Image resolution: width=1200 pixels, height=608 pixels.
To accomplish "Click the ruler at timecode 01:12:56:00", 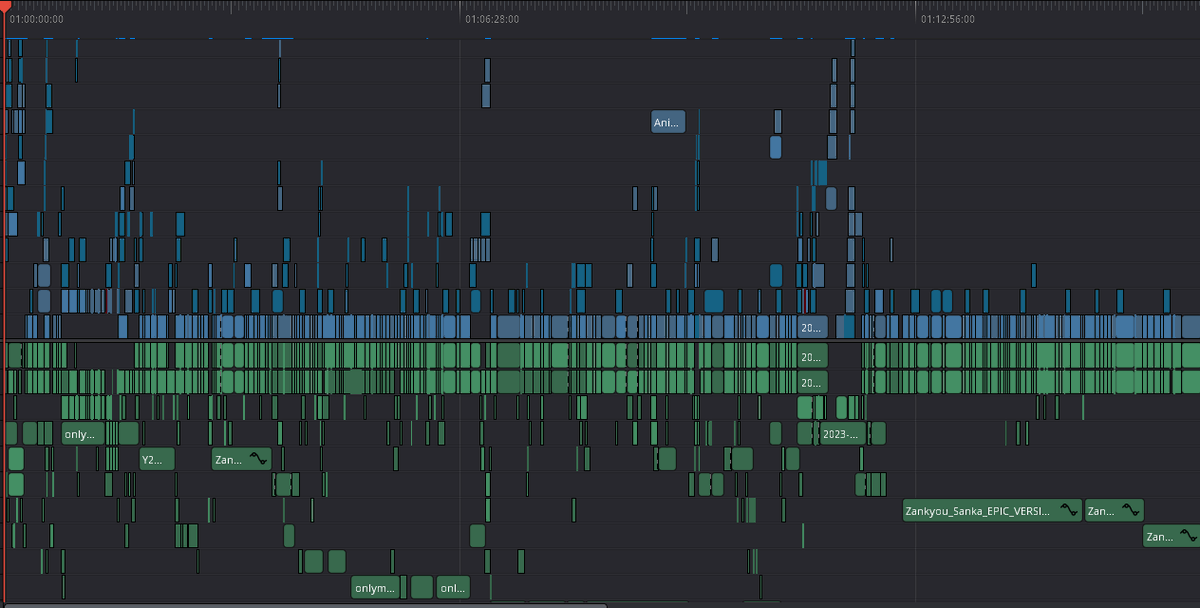I will (948, 19).
